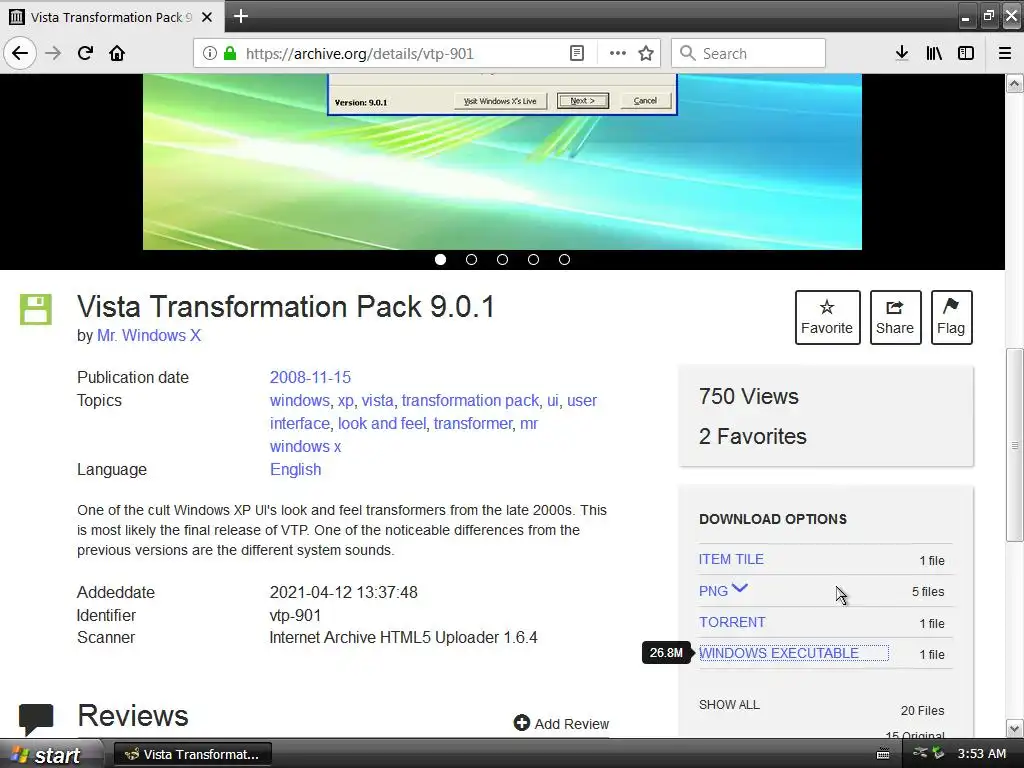Bookmark this page with the star
The width and height of the screenshot is (1024, 768).
coord(646,53)
